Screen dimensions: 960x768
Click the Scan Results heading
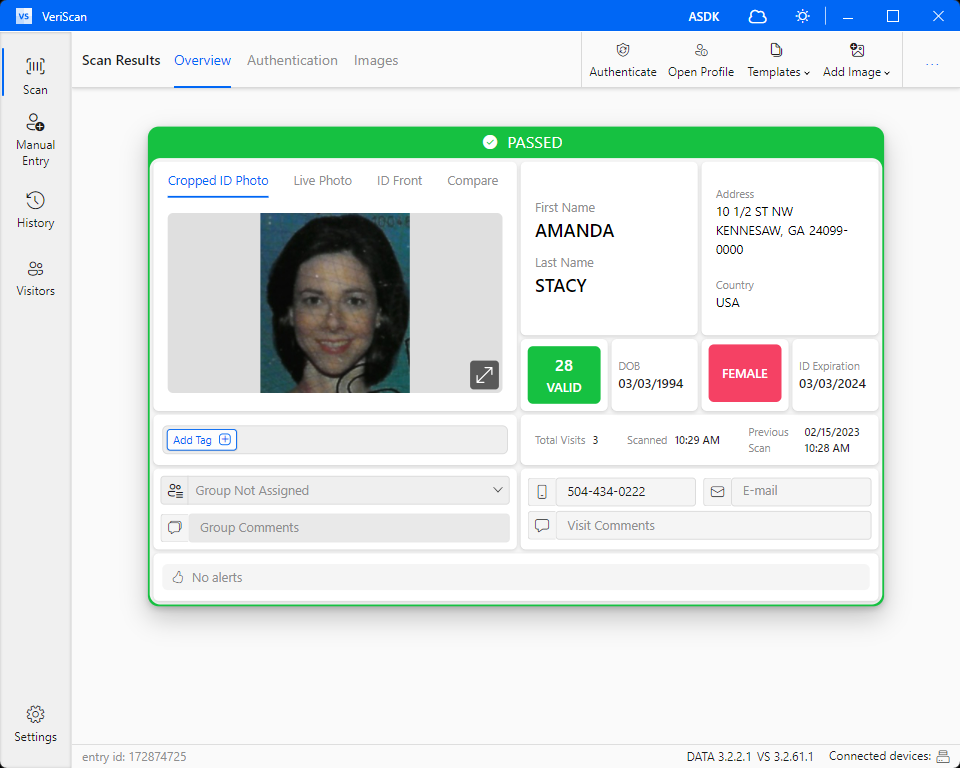(121, 61)
